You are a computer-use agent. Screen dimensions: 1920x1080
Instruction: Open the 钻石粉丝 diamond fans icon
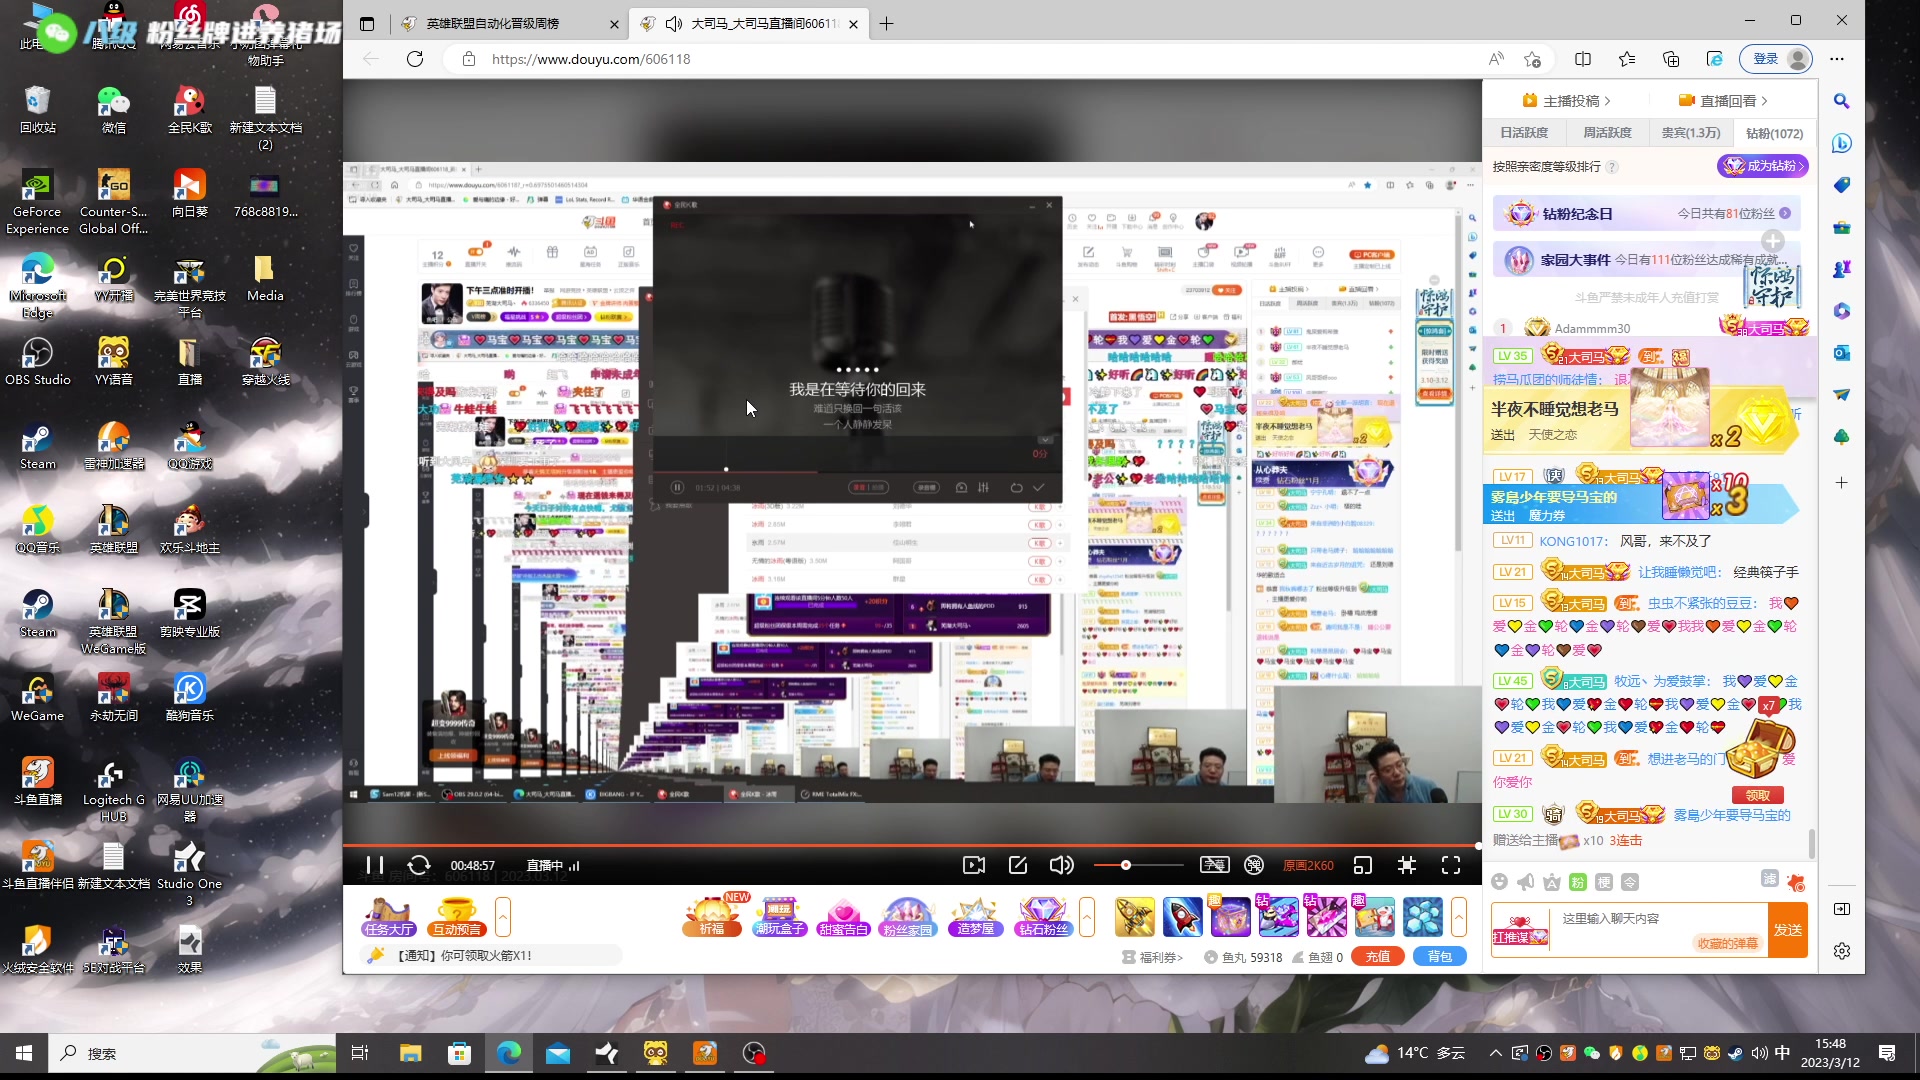tap(1043, 917)
